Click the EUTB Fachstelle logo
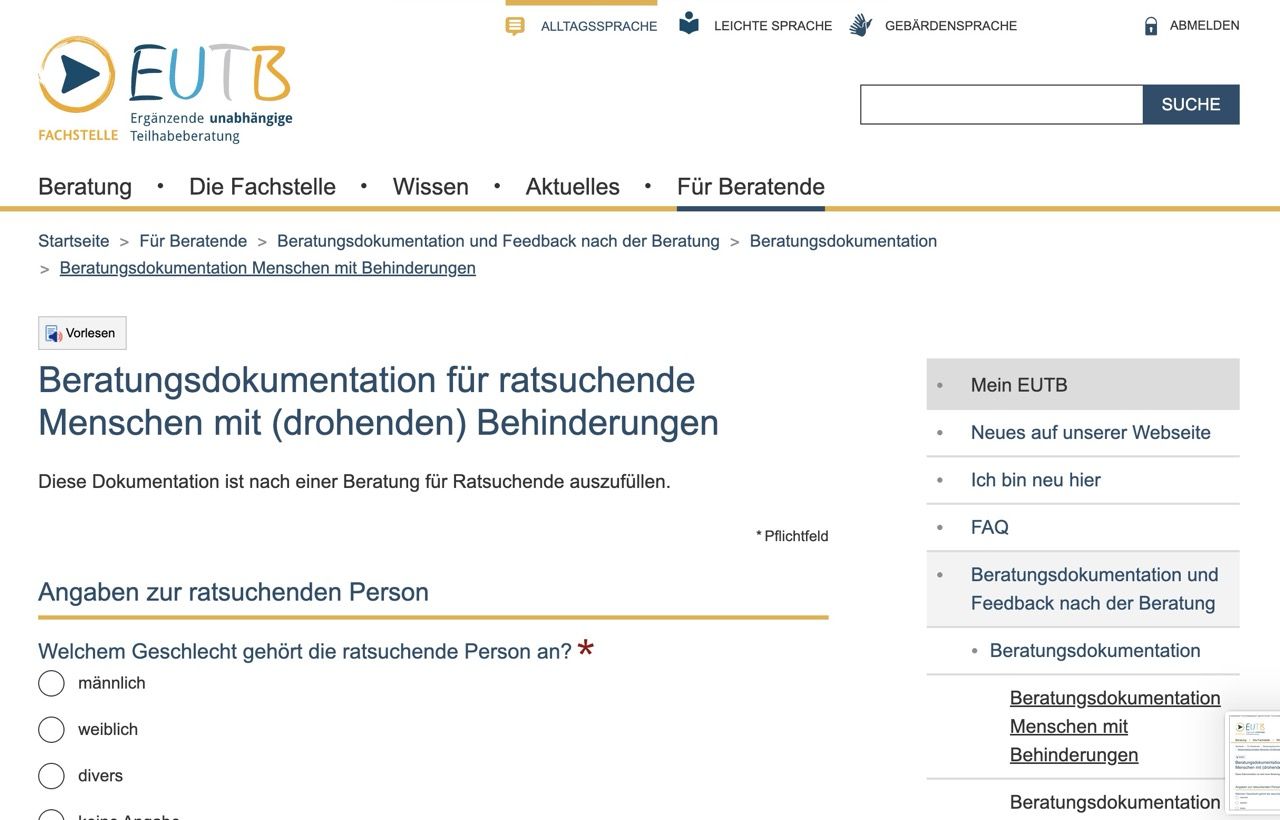 point(165,91)
